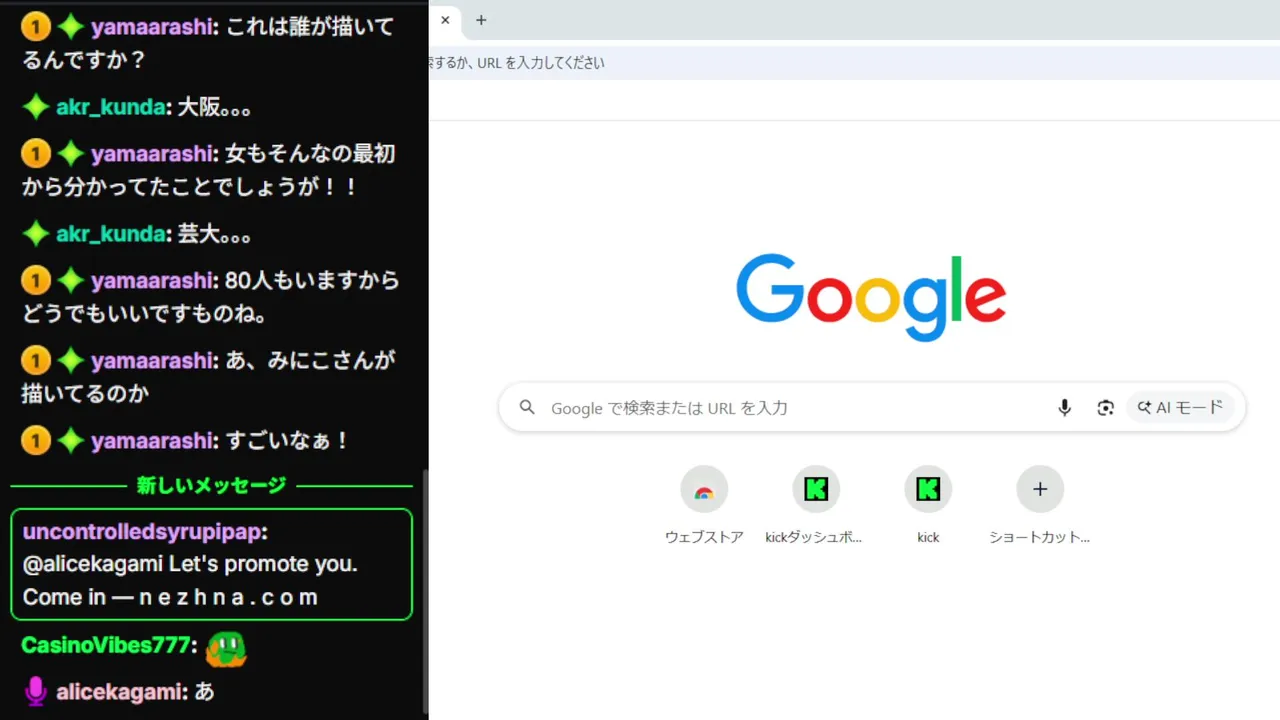Open the AI モード button
The width and height of the screenshot is (1280, 720).
click(1181, 407)
